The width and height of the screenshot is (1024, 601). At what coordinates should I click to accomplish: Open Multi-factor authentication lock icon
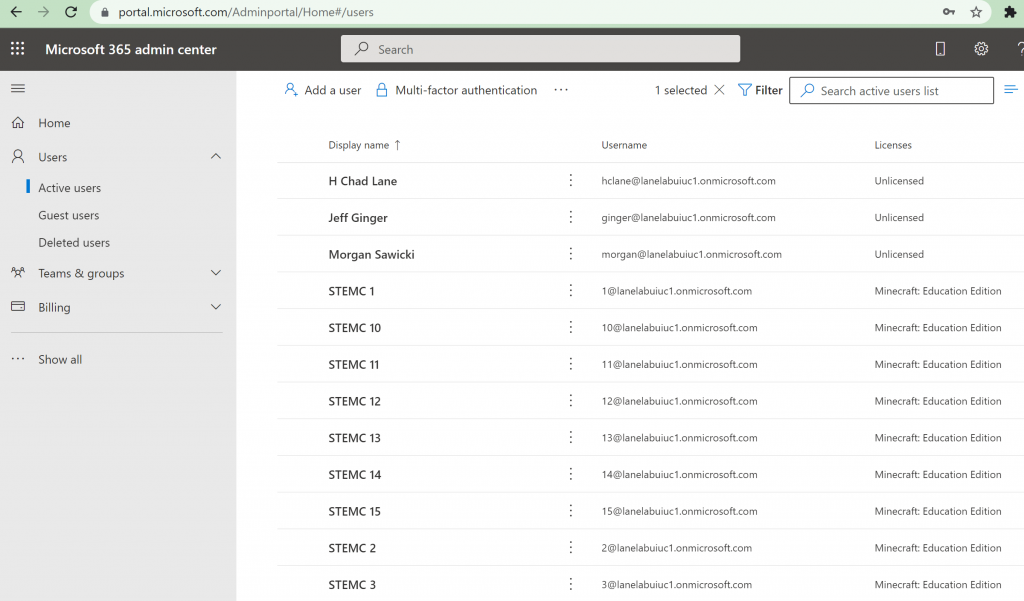click(x=381, y=90)
